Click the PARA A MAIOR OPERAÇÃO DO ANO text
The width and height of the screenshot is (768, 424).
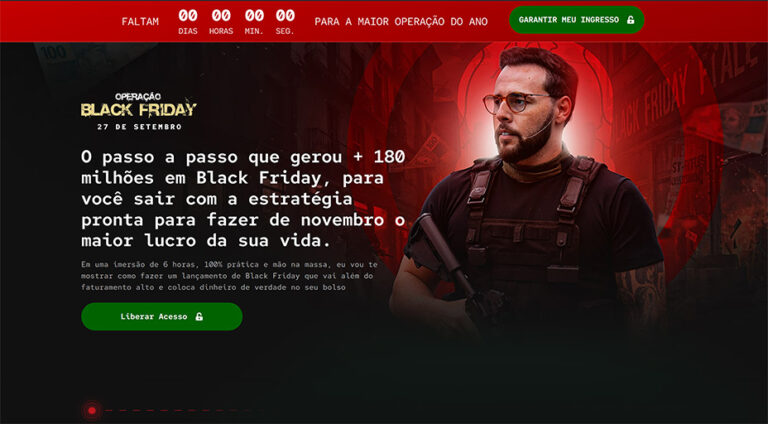click(401, 22)
